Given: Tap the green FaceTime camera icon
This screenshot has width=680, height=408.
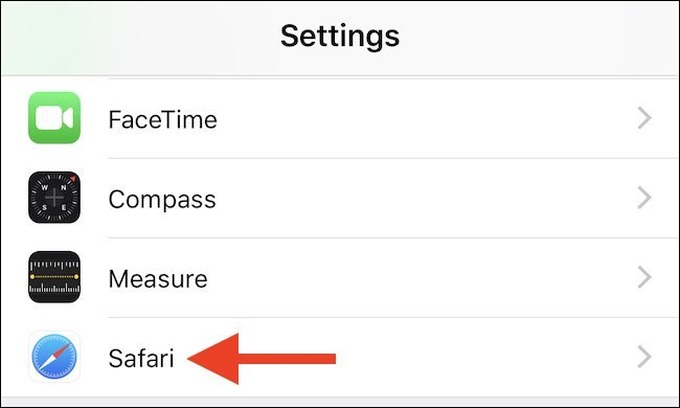Looking at the screenshot, I should (54, 118).
